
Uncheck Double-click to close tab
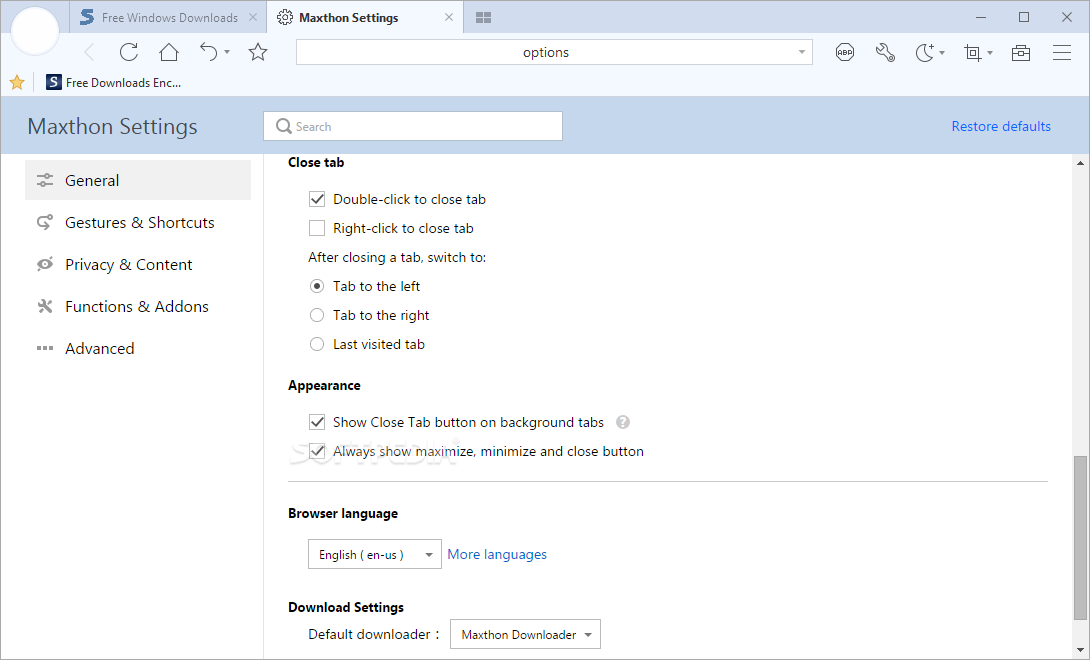tap(317, 200)
